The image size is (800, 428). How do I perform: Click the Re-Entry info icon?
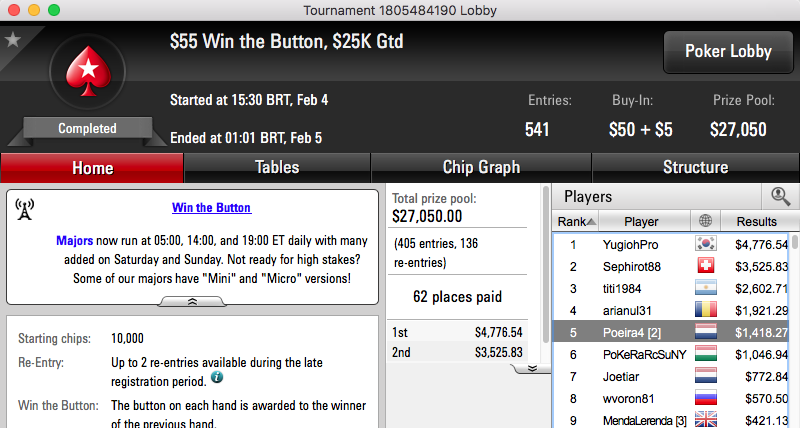click(x=217, y=377)
